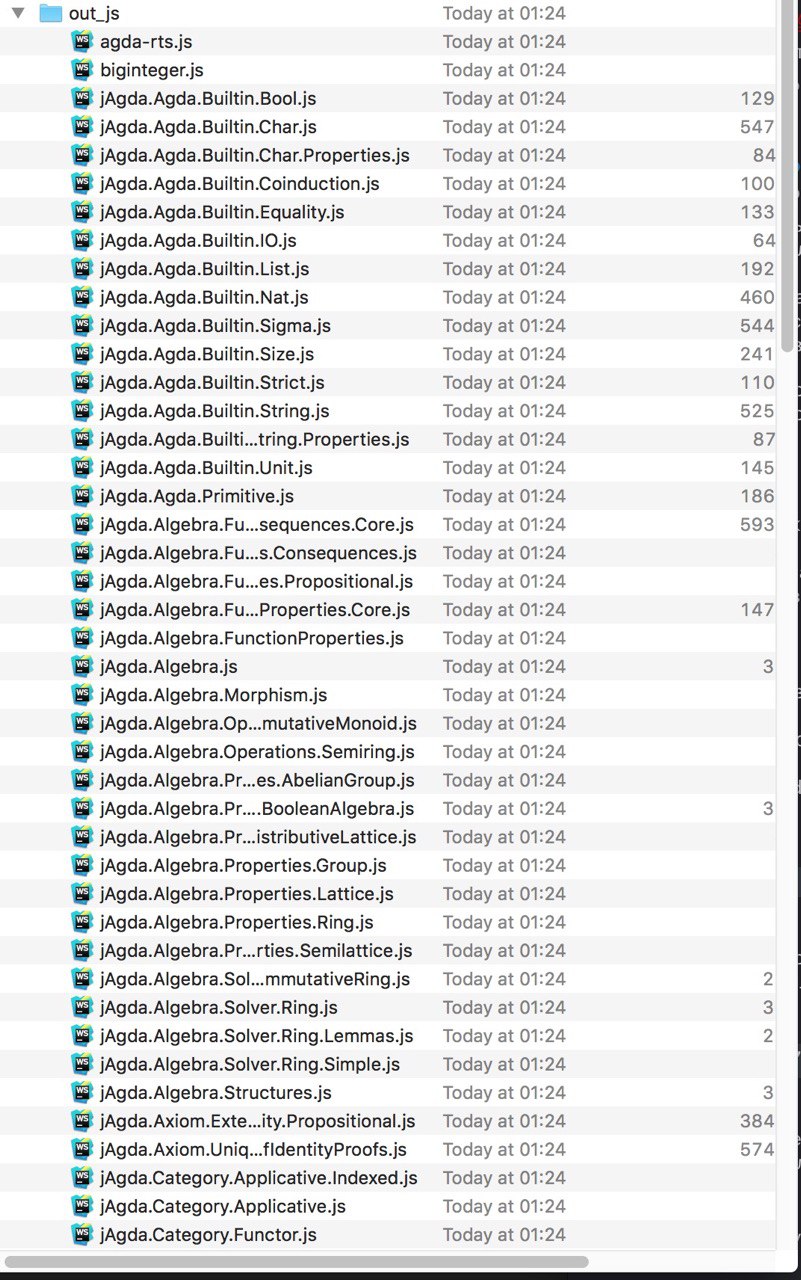Click icon of jAgda.Algebra.Structures.js
Image resolution: width=801 pixels, height=1280 pixels.
pos(82,1092)
